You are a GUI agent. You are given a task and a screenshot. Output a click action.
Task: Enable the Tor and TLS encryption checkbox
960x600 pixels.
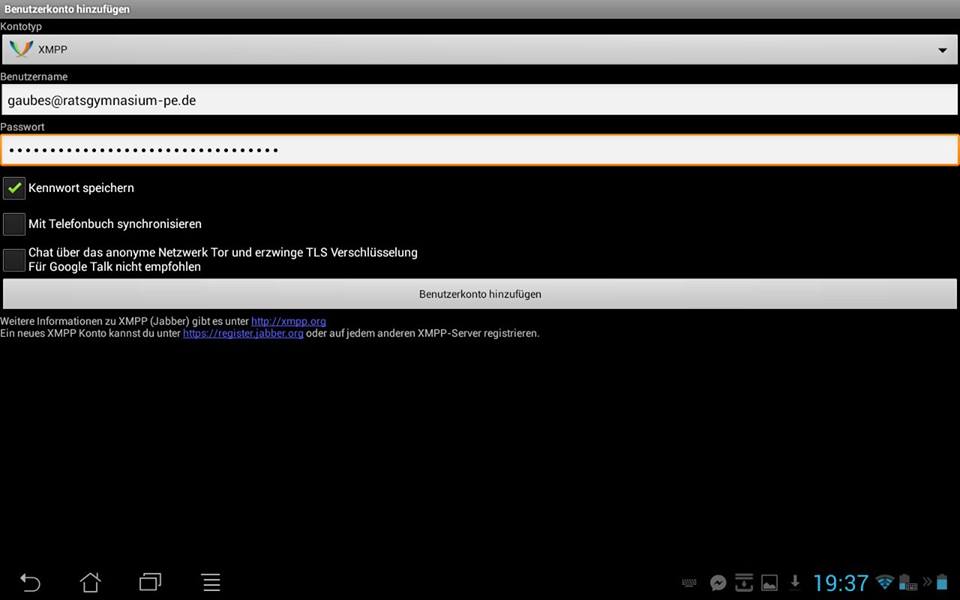(x=14, y=260)
